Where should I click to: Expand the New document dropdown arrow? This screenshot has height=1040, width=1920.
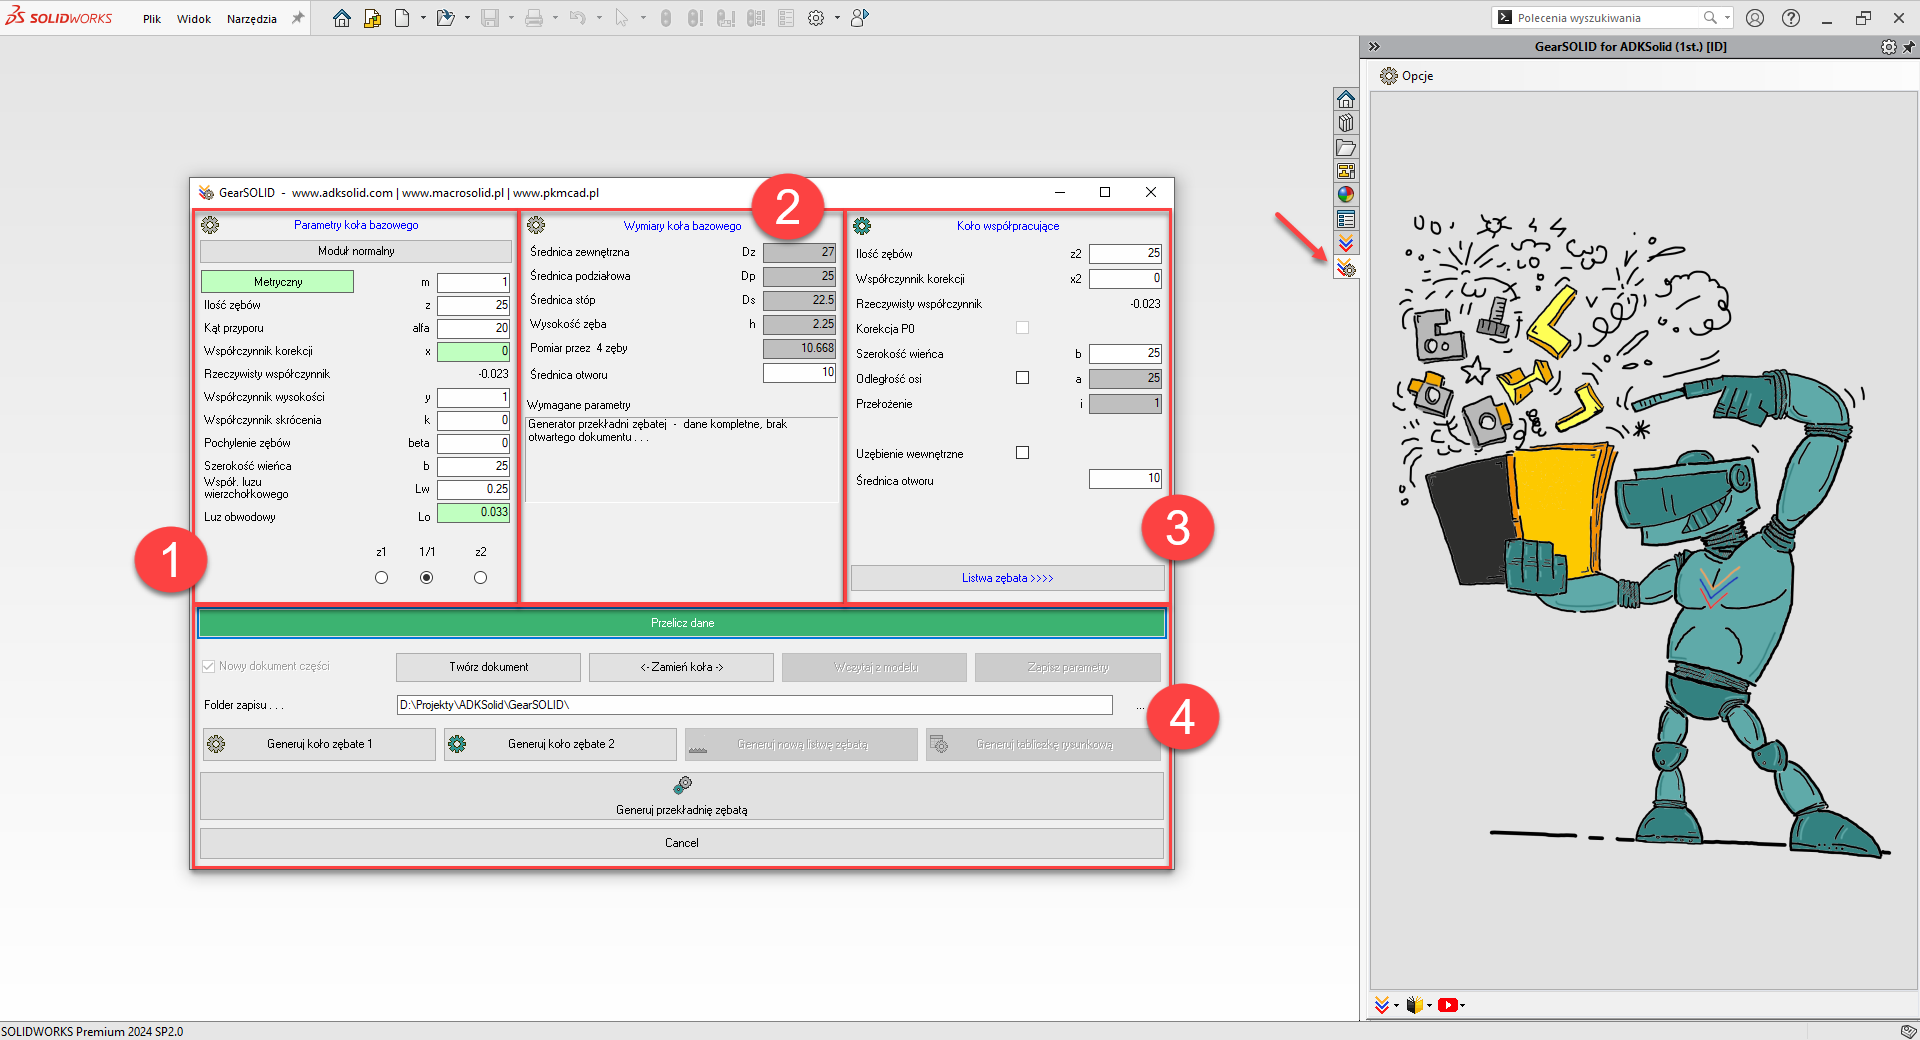click(x=423, y=18)
